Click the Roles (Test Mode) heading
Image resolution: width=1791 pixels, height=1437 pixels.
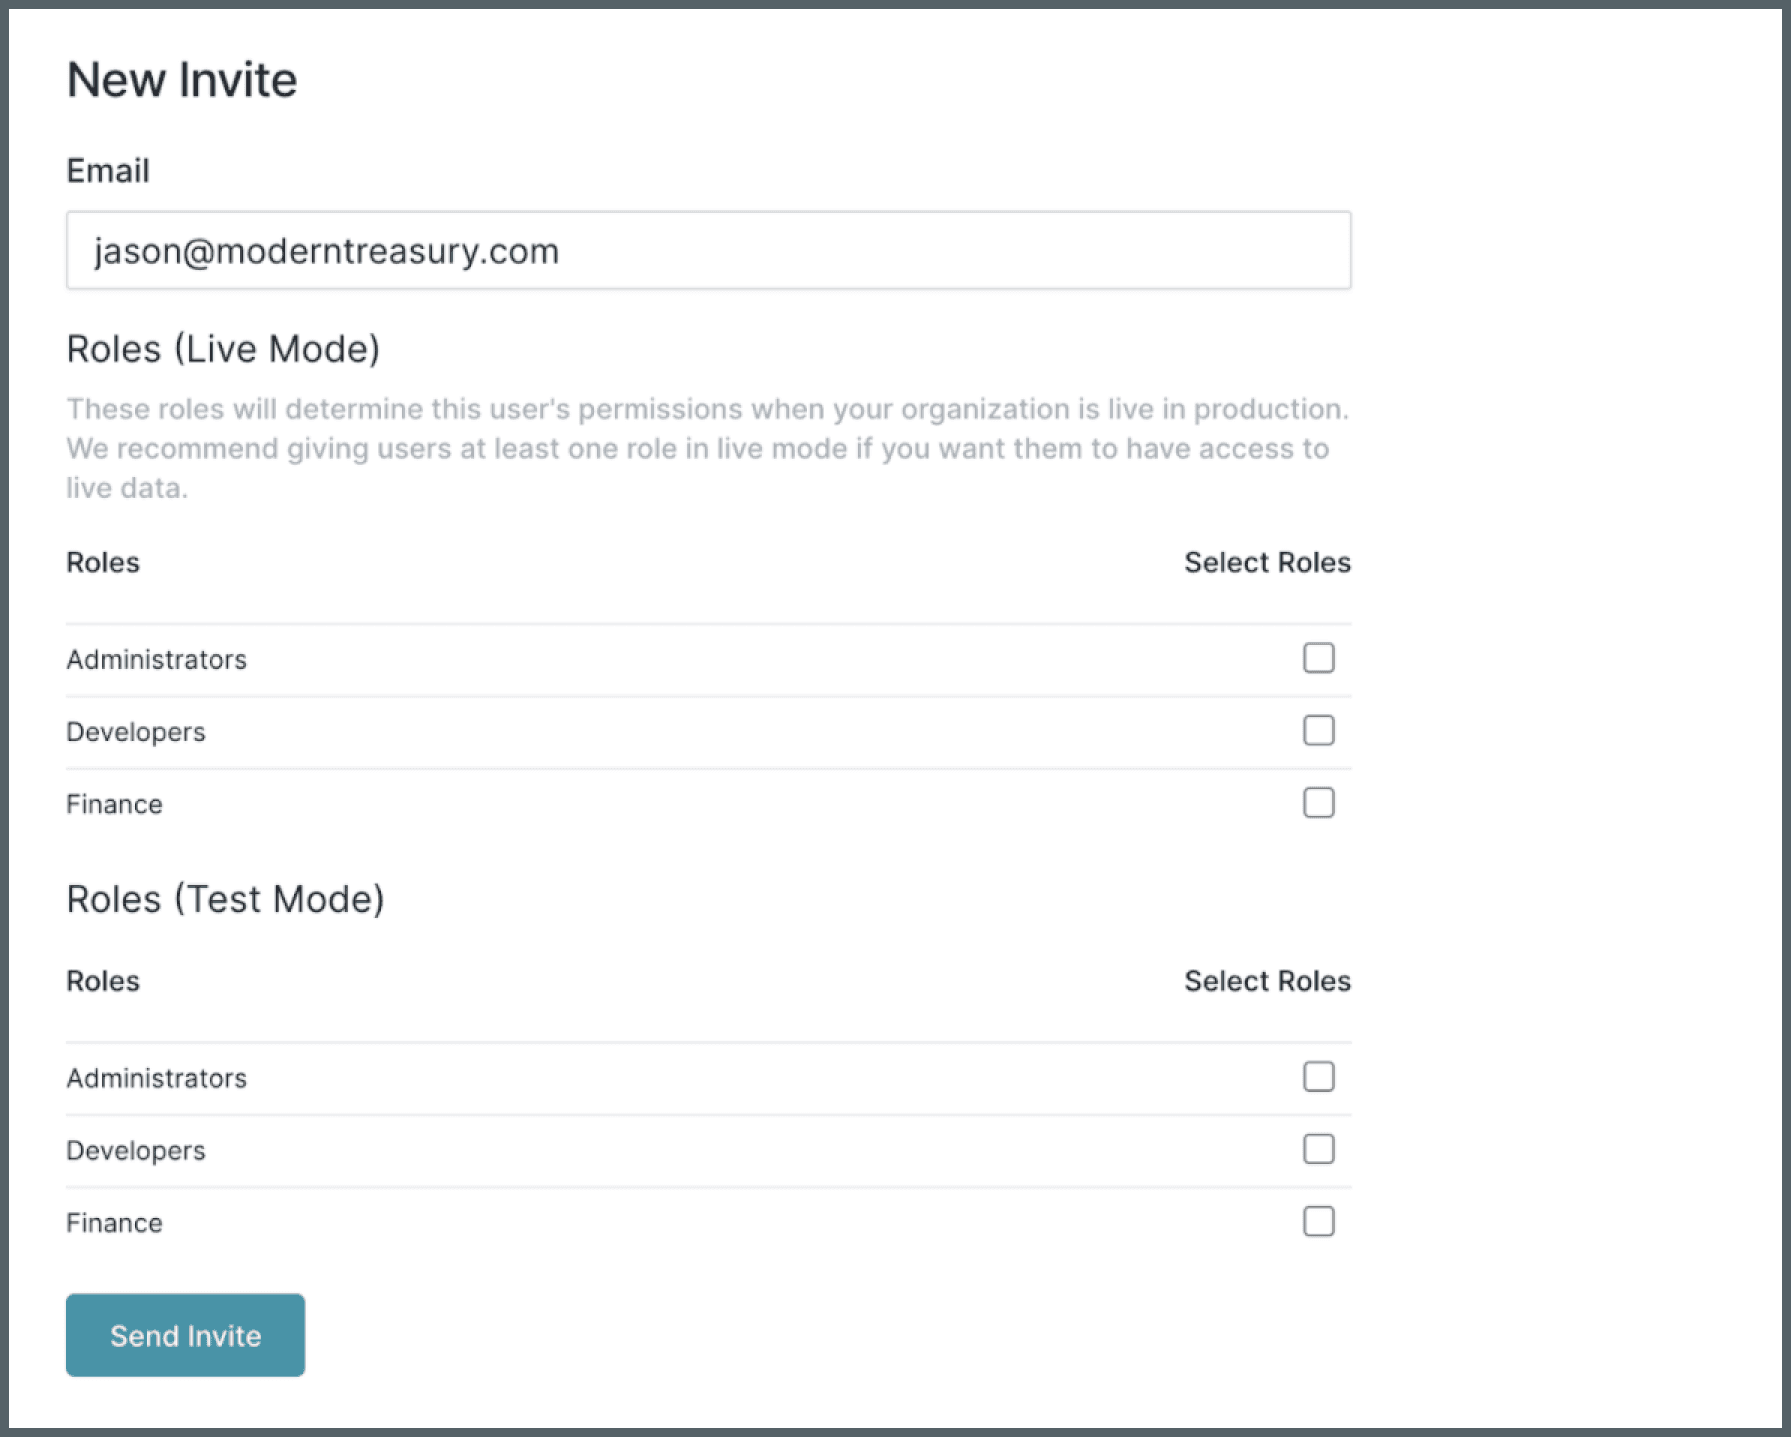(x=225, y=899)
